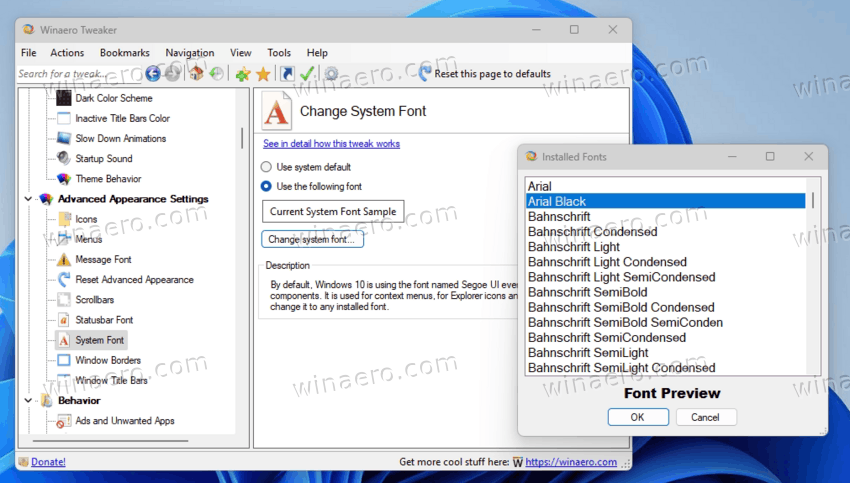Click the tree panel vertical scrollbar
Viewport: 850px width, 483px height.
[x=242, y=138]
